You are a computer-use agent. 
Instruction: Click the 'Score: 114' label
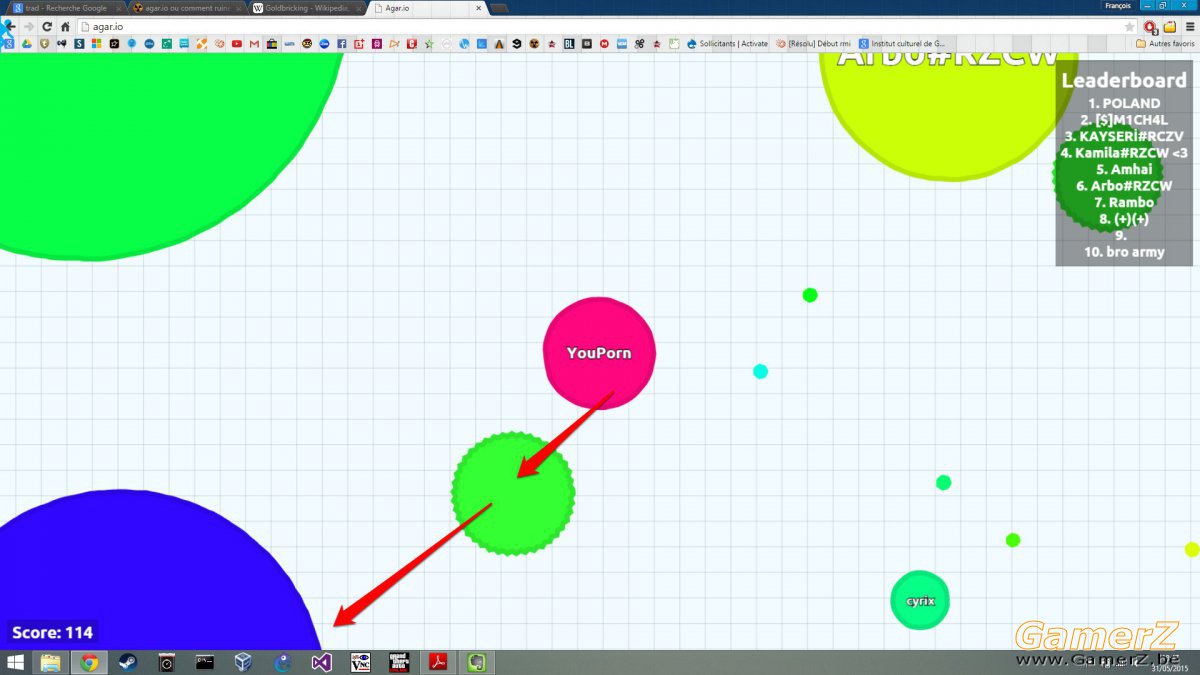coord(53,632)
